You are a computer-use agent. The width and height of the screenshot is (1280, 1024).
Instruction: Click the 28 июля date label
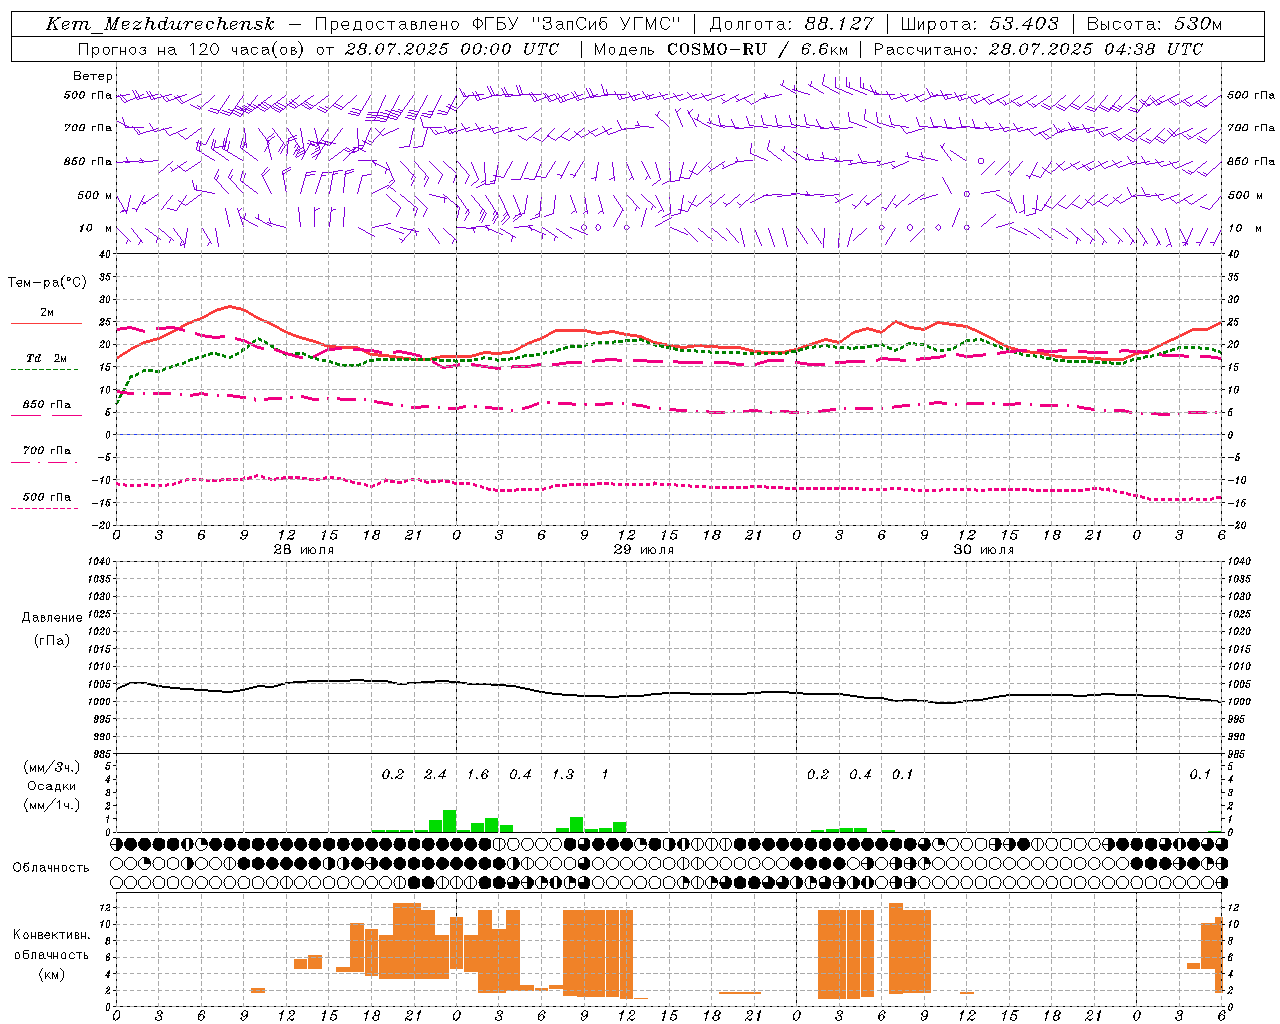coord(303,550)
